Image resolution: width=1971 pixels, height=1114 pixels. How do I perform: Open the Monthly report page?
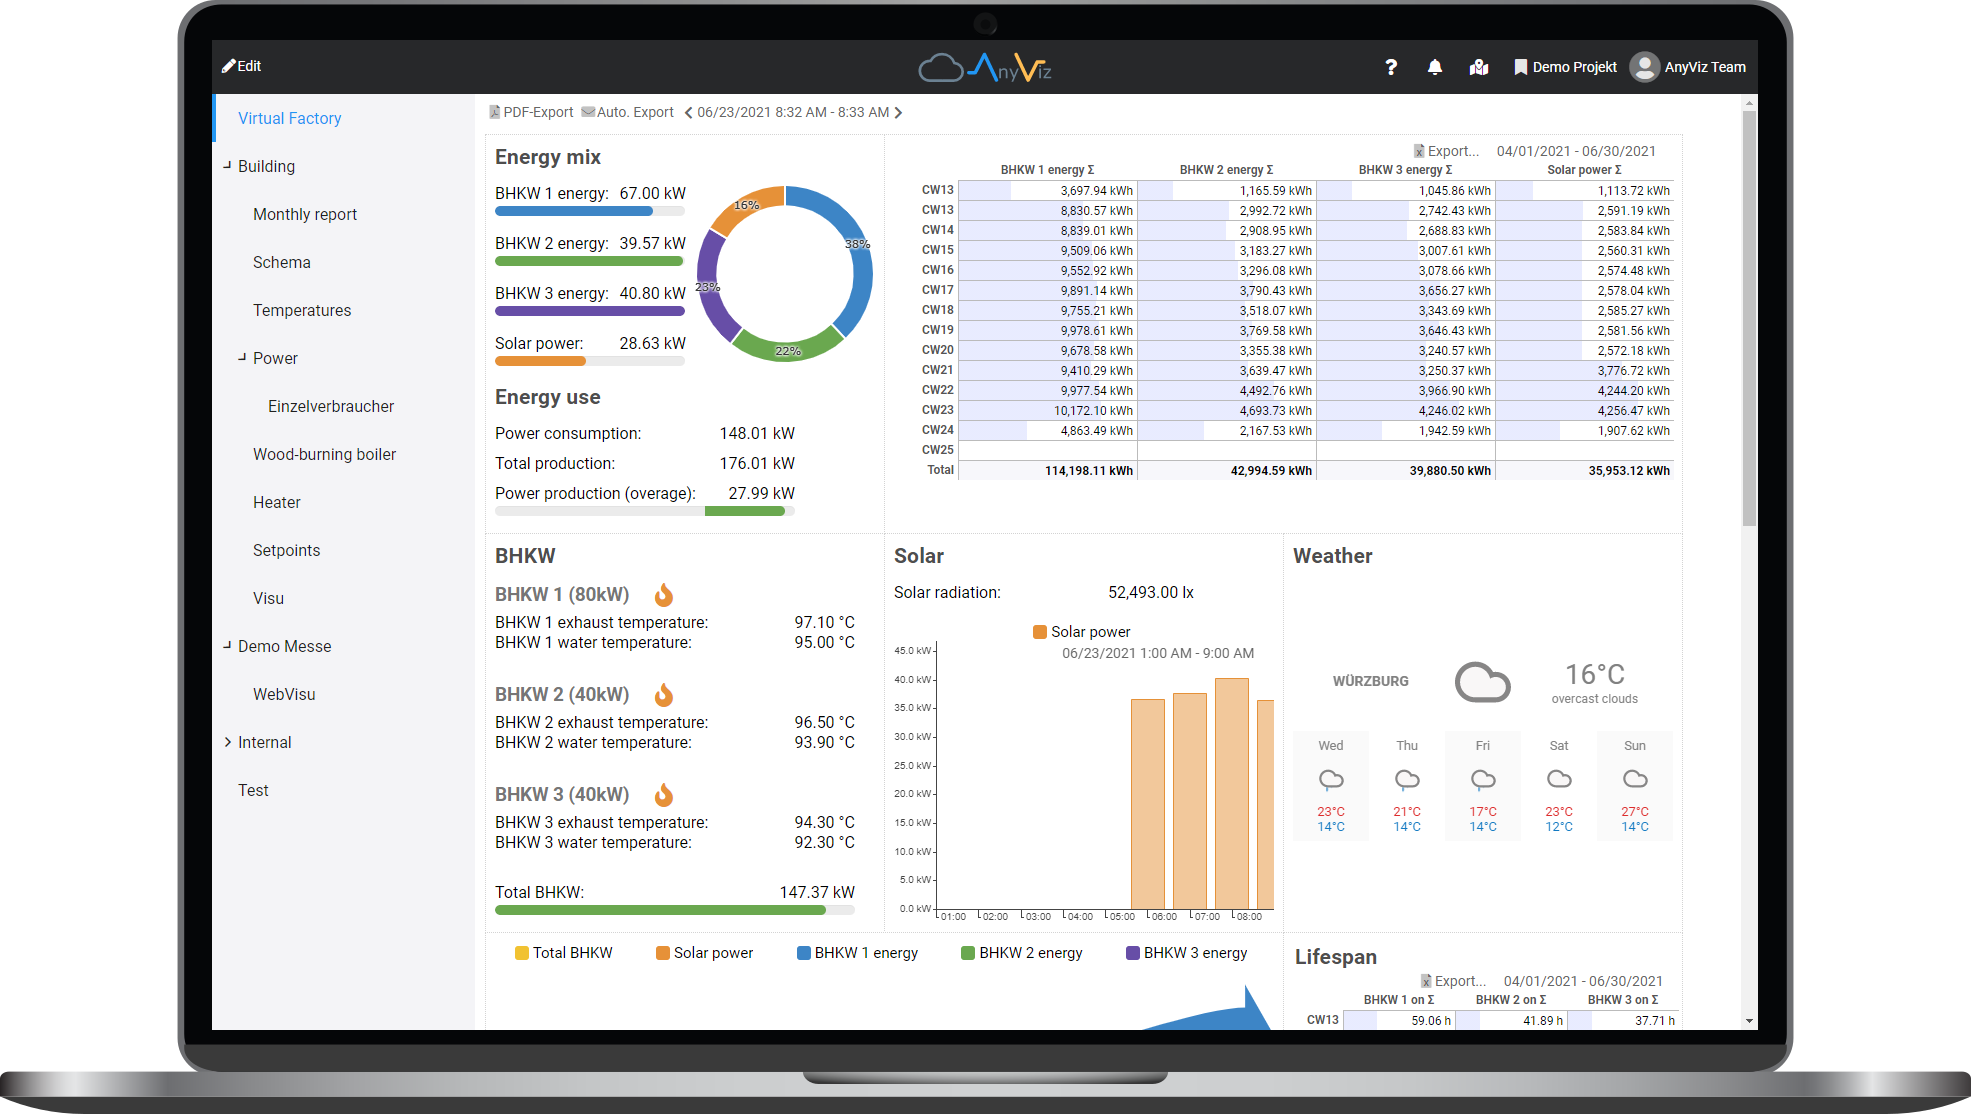[304, 214]
